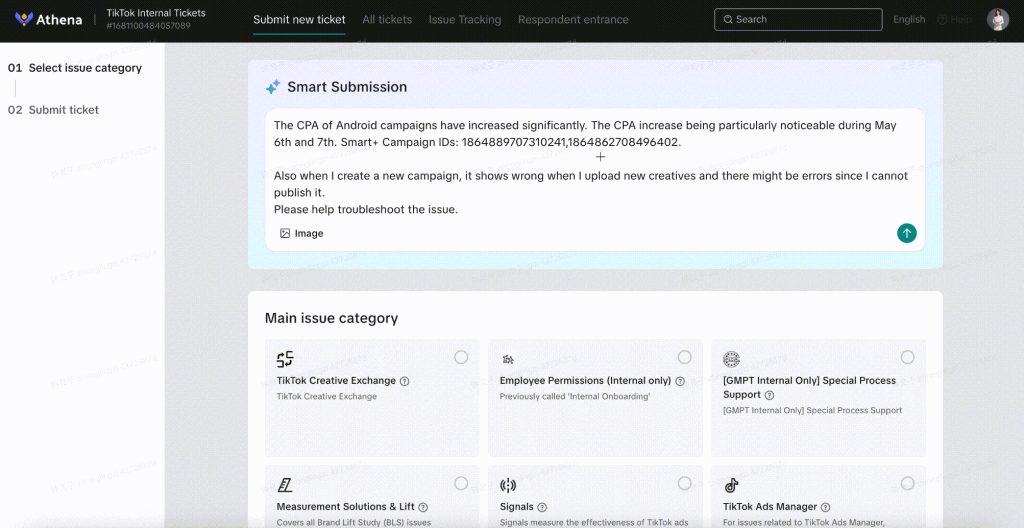Open the English language dropdown
This screenshot has width=1024, height=528.
pos(909,20)
